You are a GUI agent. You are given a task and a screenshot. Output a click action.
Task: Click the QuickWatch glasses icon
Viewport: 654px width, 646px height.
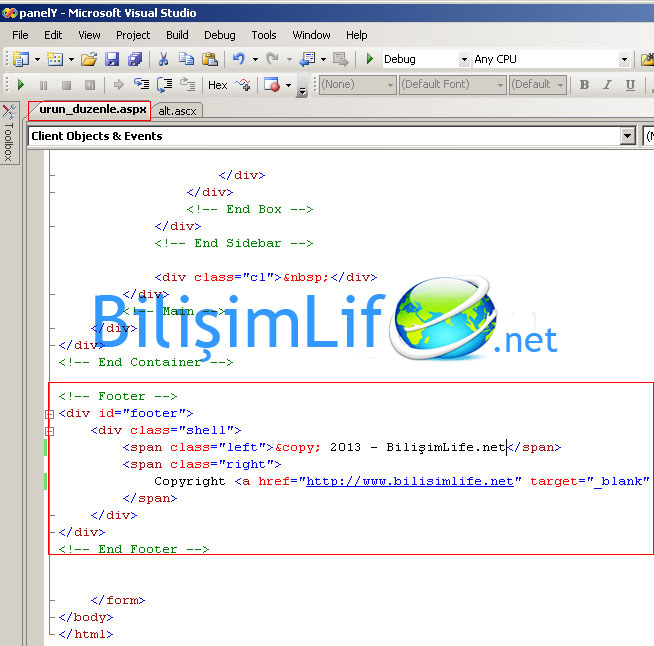point(243,85)
